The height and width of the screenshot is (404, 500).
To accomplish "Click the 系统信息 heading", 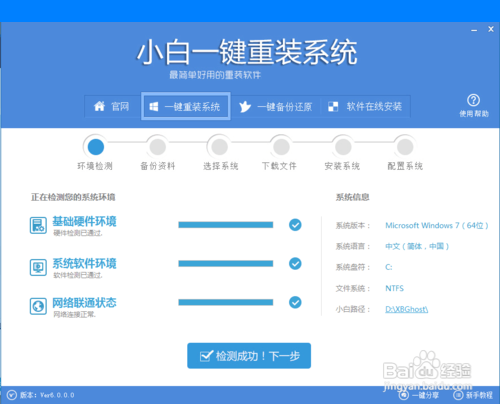I will [352, 197].
